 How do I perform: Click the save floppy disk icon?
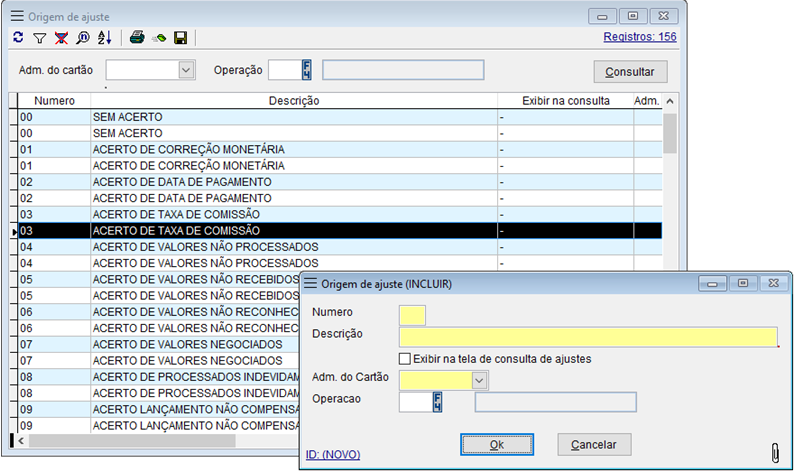(181, 38)
